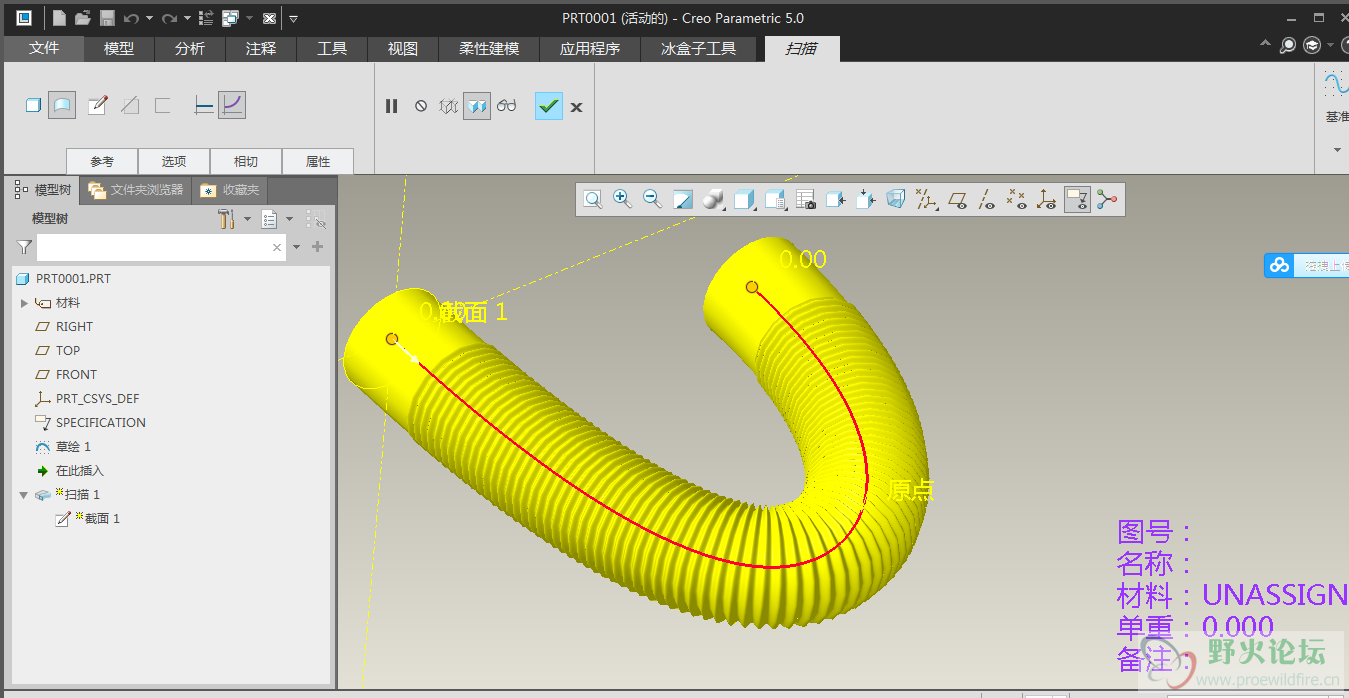Open the 参考 panel tab
This screenshot has width=1349, height=698.
click(x=102, y=161)
